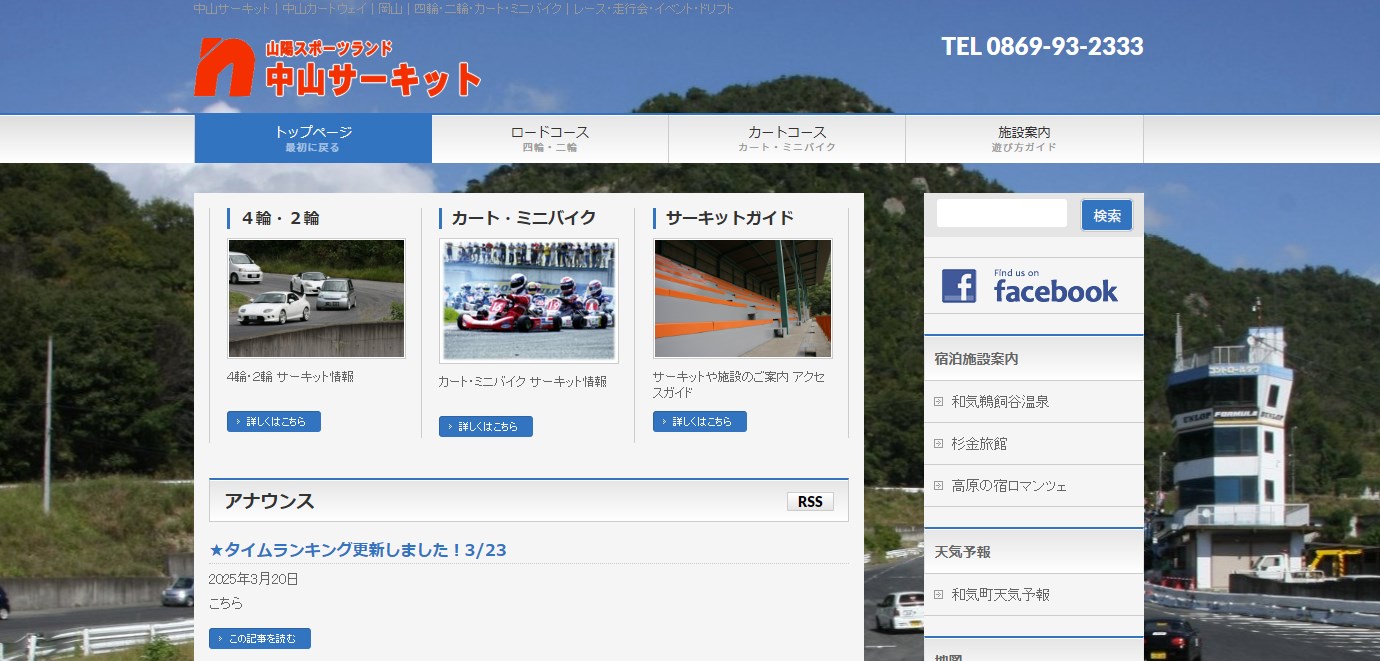The height and width of the screenshot is (661, 1380).
Task: Click 詳しくはこちら under サーキットガイド
Action: [700, 422]
